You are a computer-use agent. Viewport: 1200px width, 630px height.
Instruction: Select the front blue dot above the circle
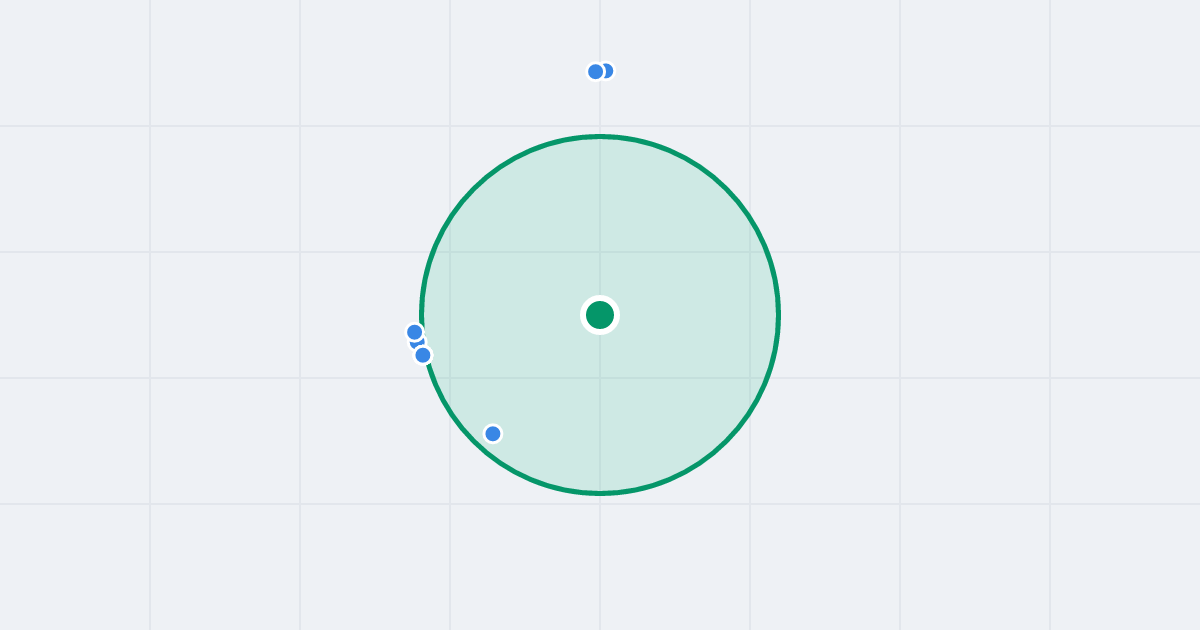pyautogui.click(x=596, y=71)
